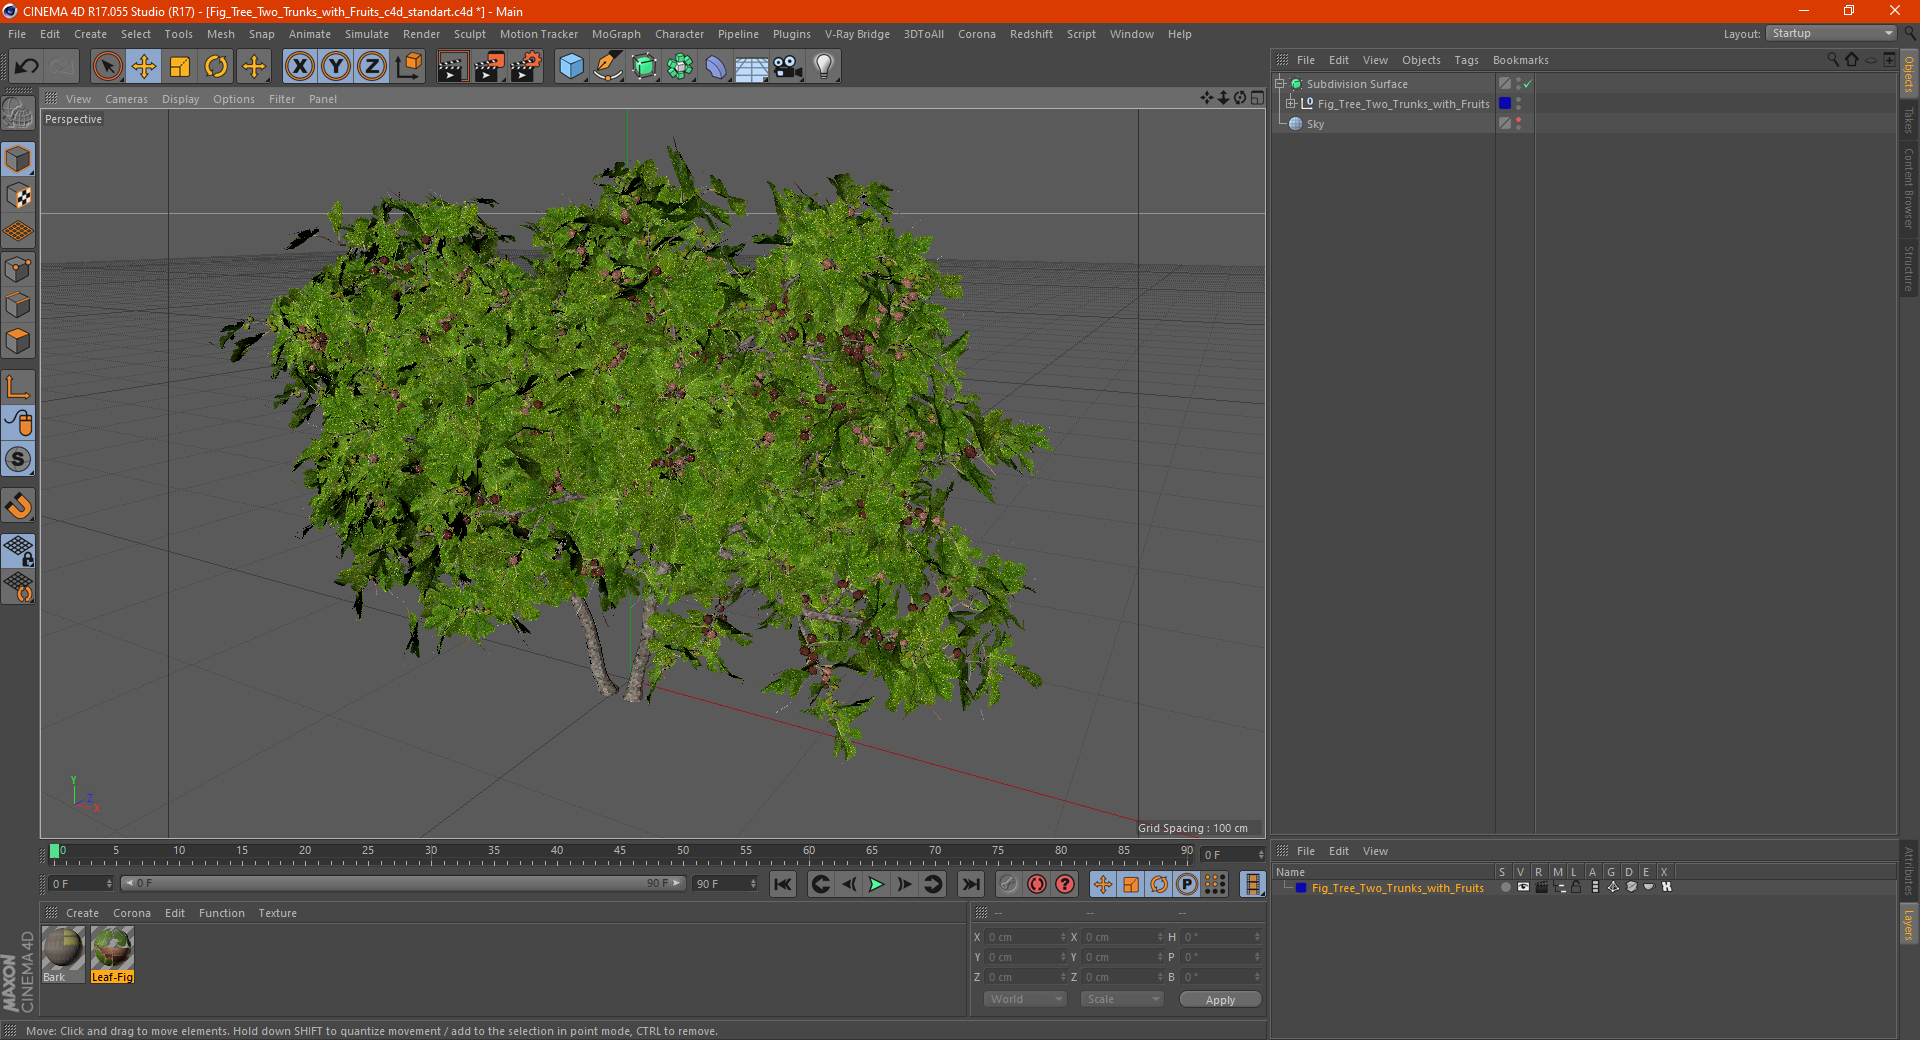Toggle Sky visibility dots

(x=1518, y=123)
